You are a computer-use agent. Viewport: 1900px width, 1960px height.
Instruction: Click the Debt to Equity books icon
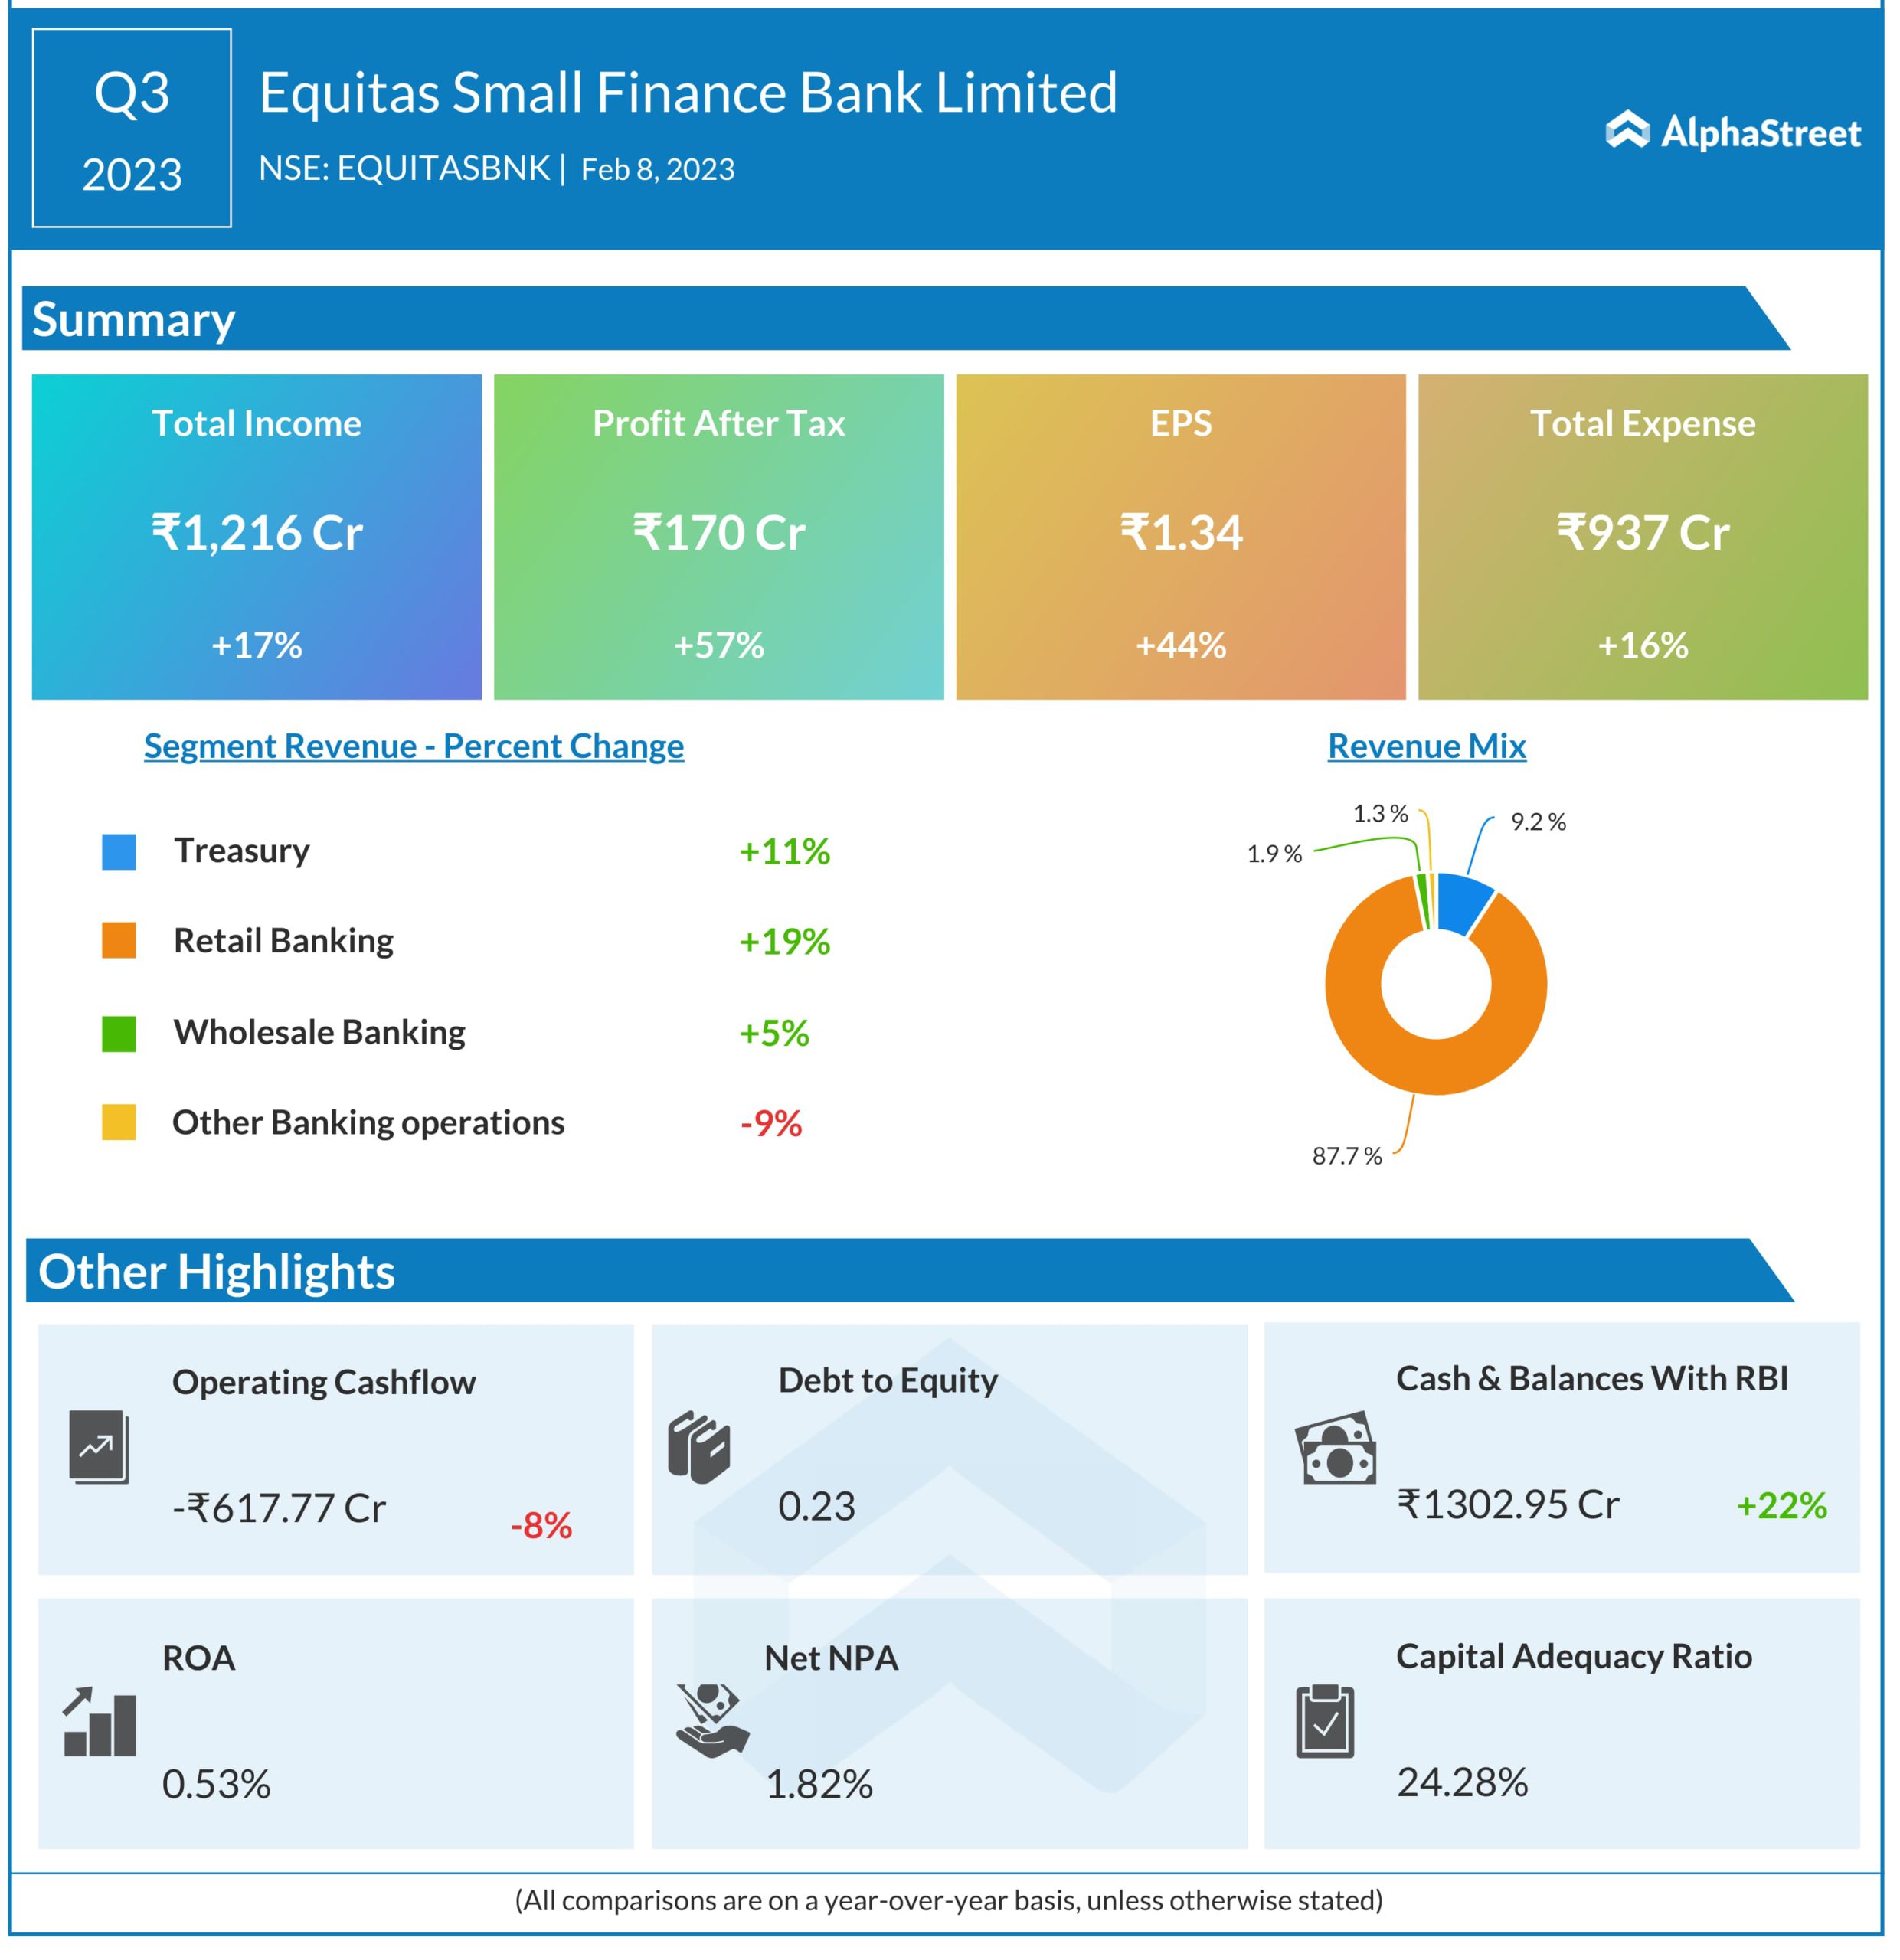pos(699,1447)
